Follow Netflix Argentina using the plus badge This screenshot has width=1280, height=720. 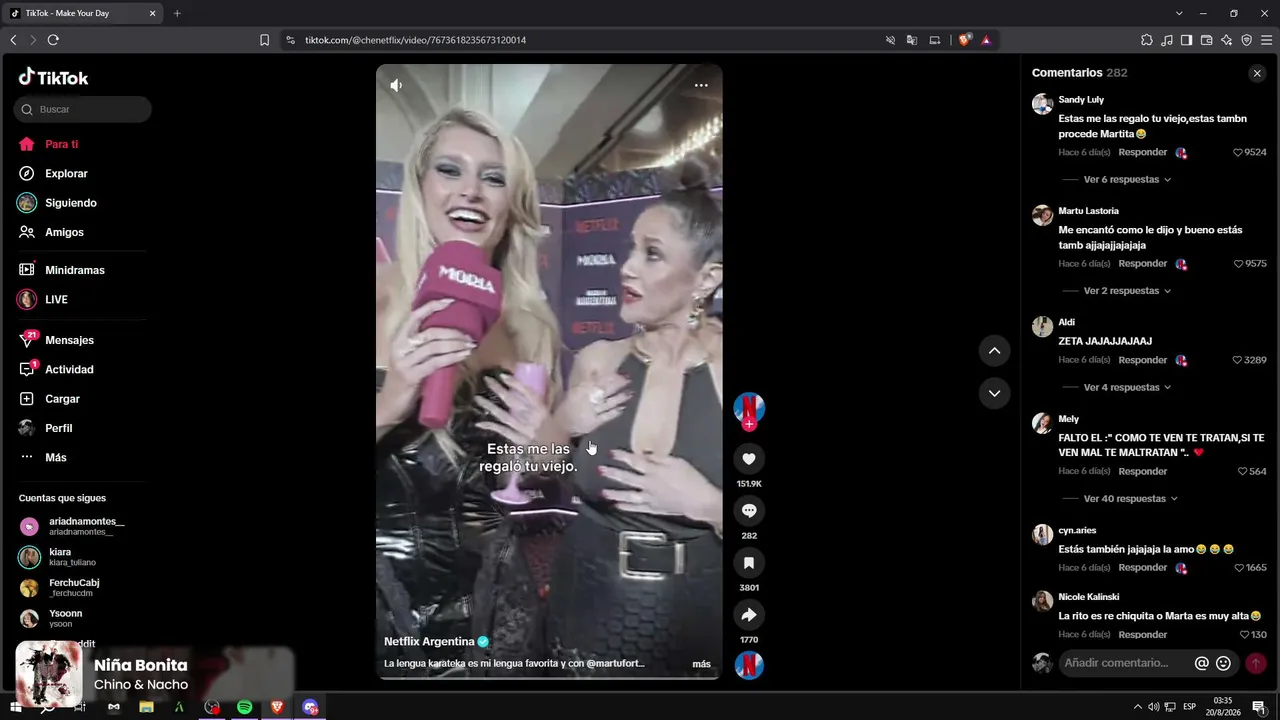749,424
